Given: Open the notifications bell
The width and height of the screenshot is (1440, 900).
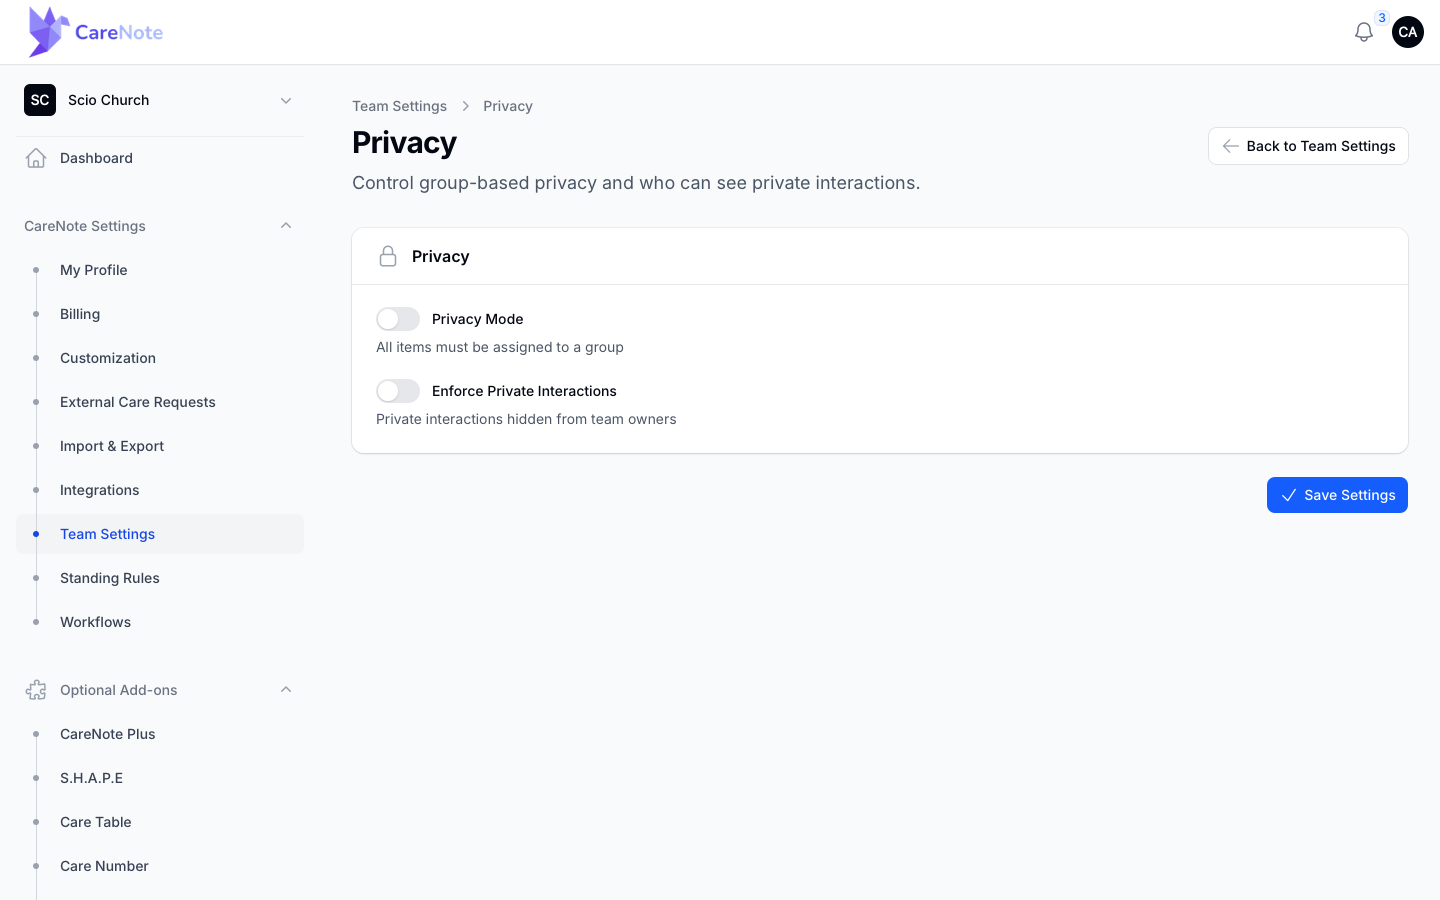Looking at the screenshot, I should (1364, 32).
